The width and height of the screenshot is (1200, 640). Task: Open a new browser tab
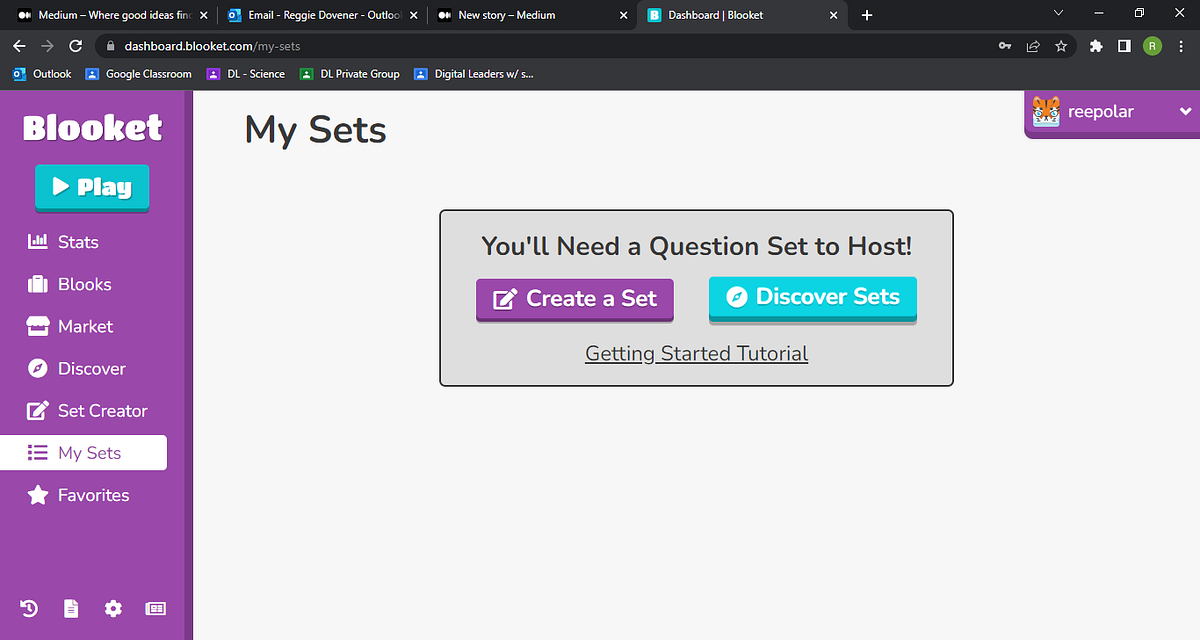867,15
